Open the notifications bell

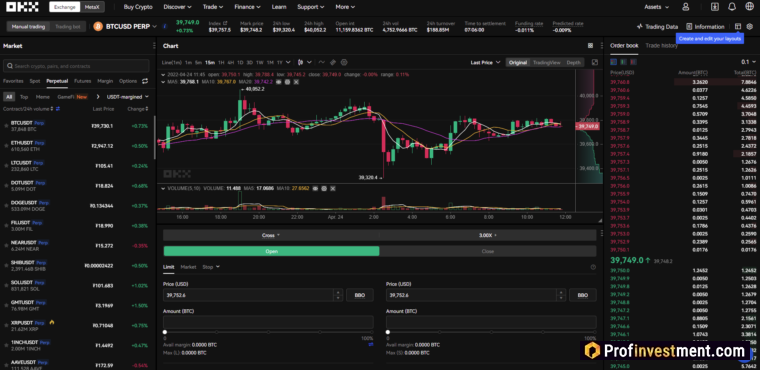tap(732, 7)
